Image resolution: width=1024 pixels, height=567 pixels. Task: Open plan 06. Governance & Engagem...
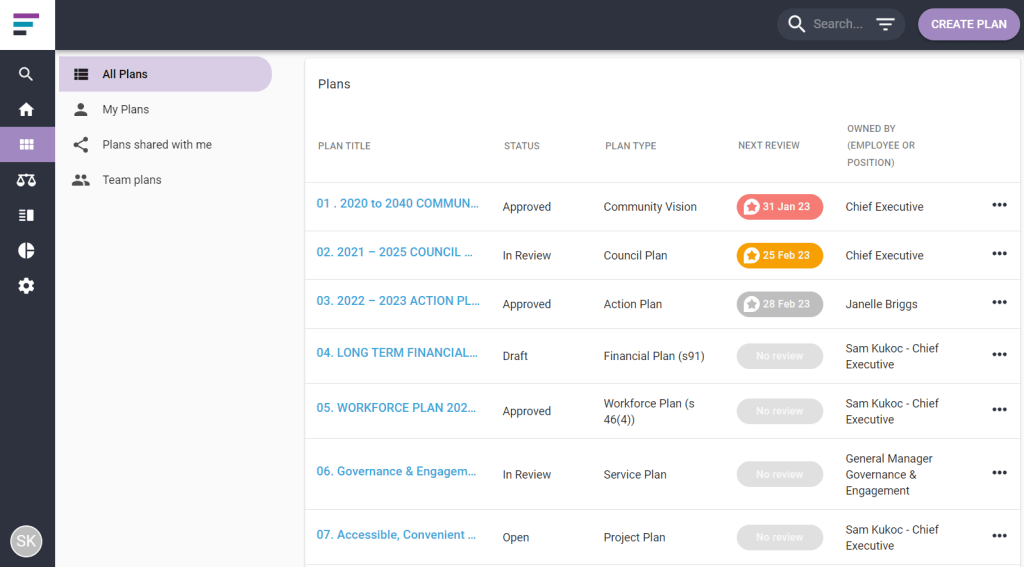(x=396, y=471)
